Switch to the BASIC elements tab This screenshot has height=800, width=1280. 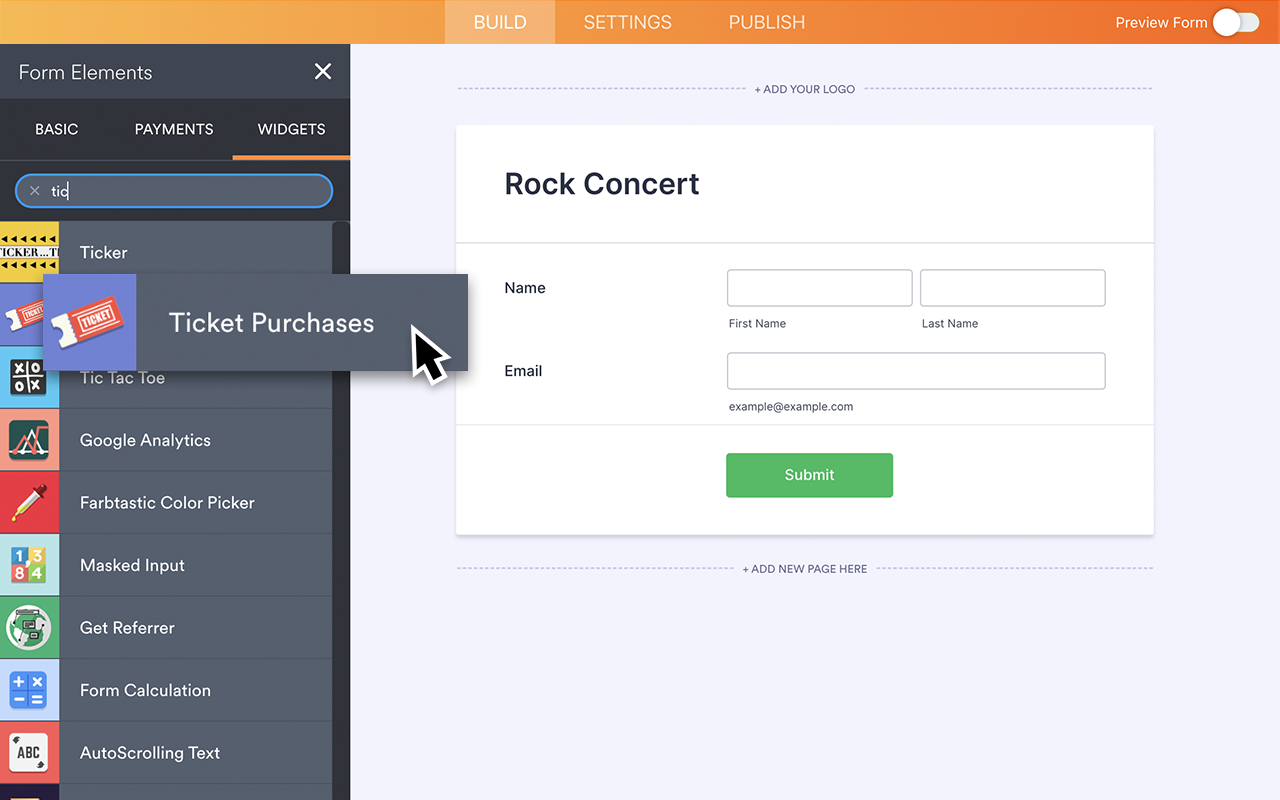(x=56, y=129)
